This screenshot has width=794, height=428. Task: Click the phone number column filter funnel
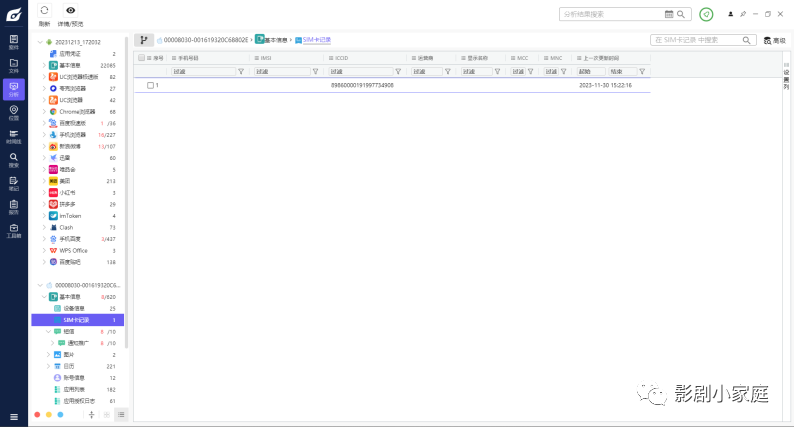pos(241,71)
